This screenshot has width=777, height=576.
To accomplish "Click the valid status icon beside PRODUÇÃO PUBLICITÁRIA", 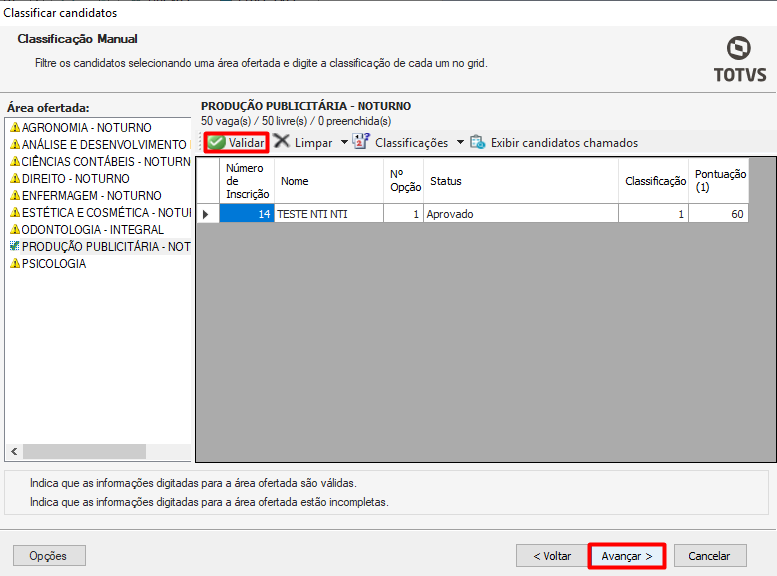I will click(14, 247).
